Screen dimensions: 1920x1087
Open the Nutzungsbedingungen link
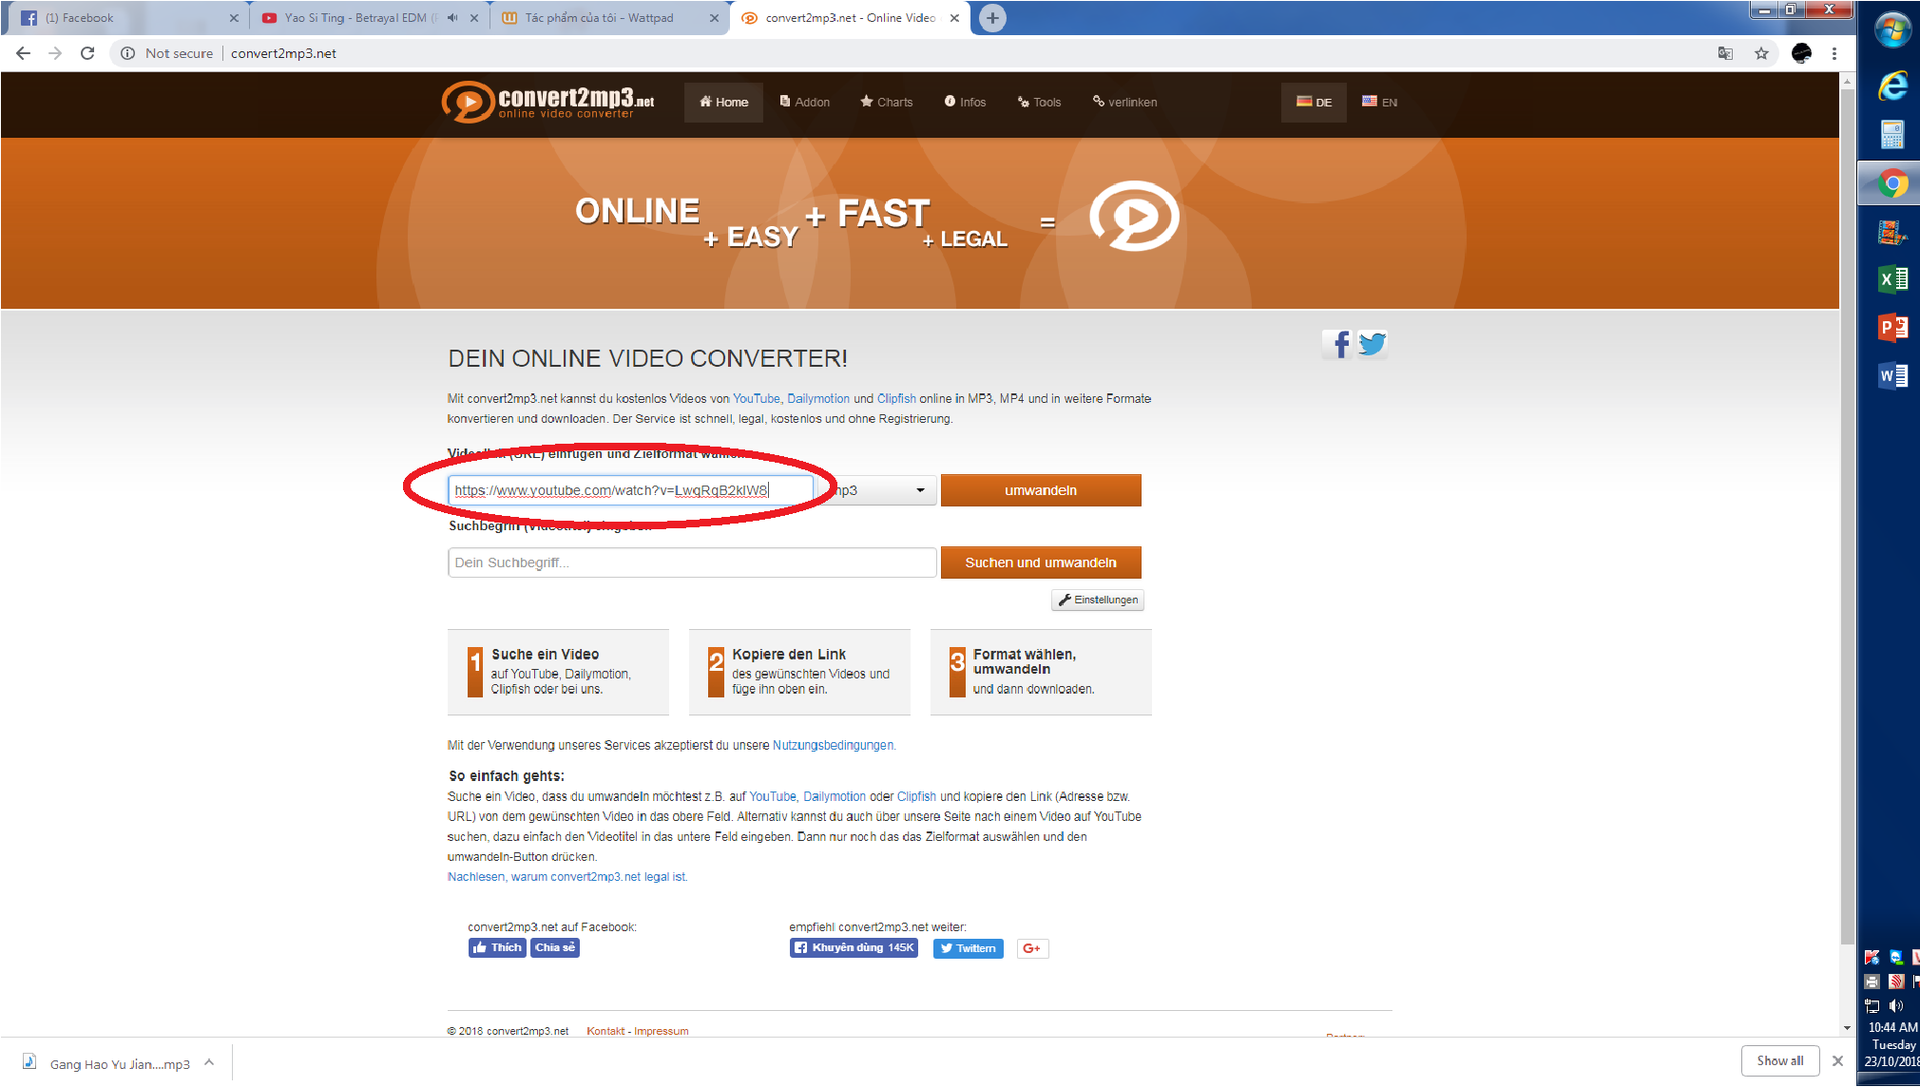point(833,745)
